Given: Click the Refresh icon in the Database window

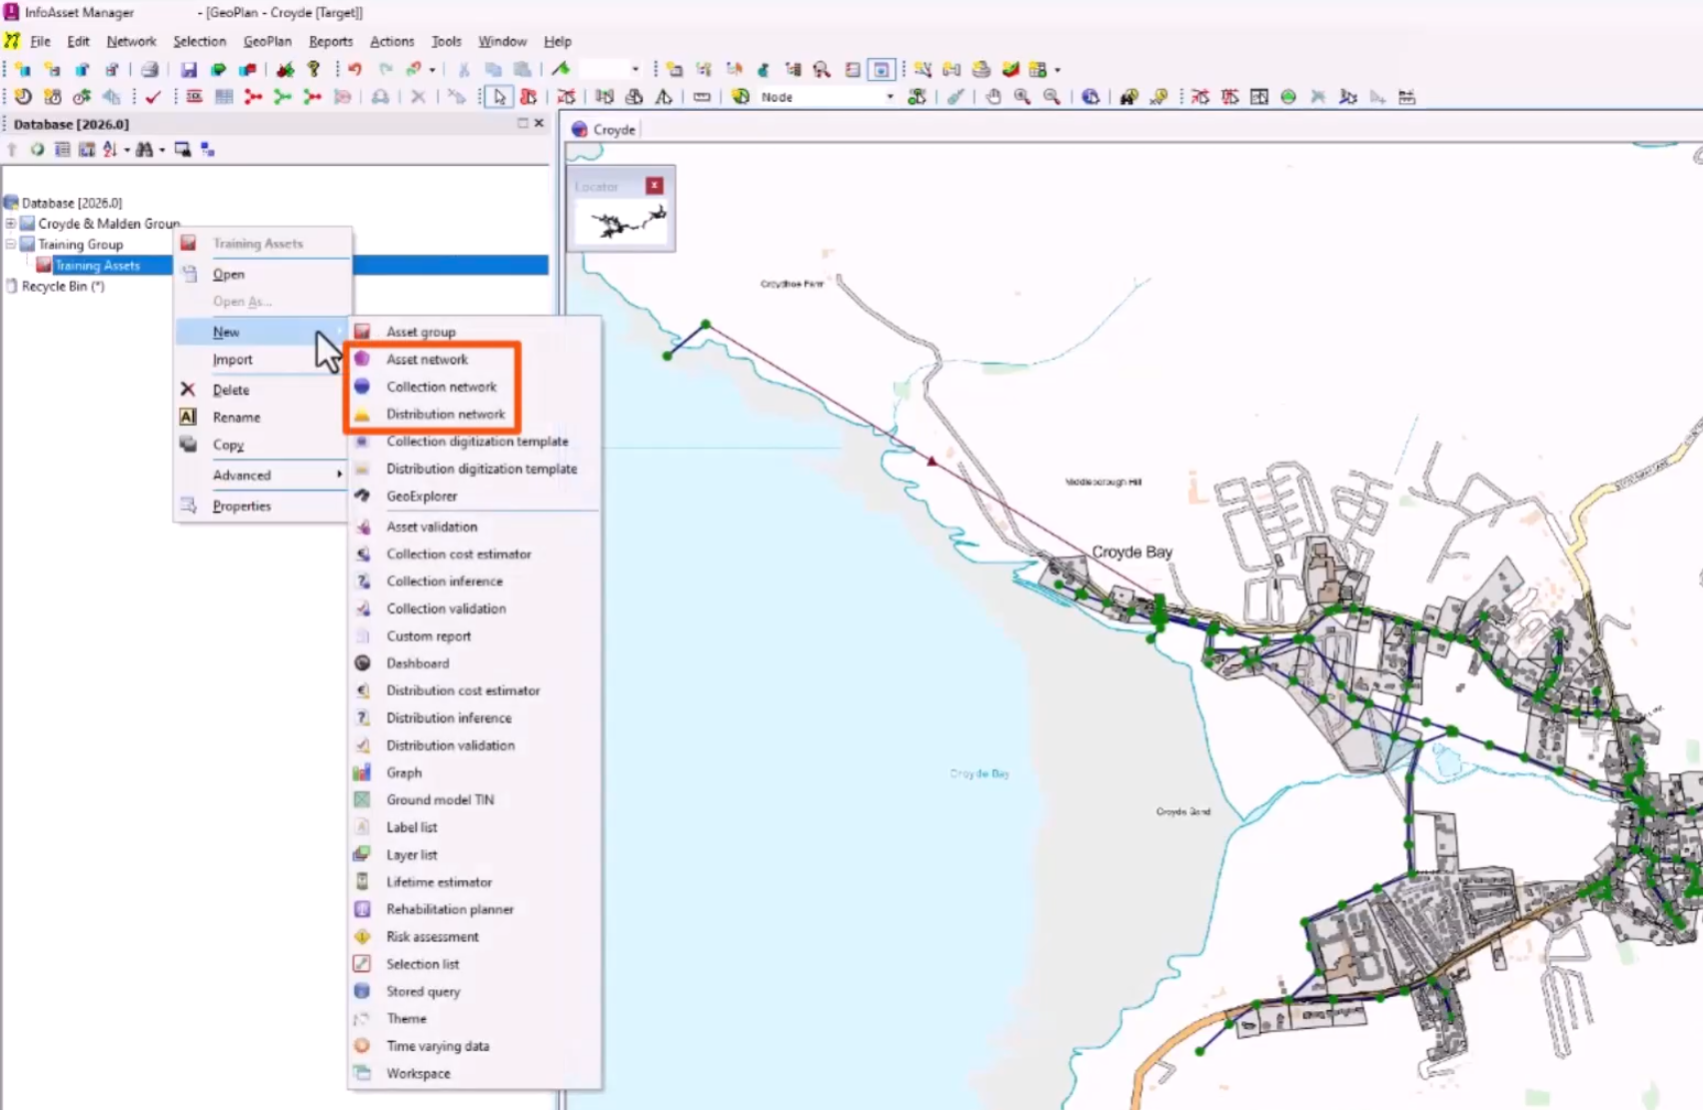Looking at the screenshot, I should pos(37,148).
